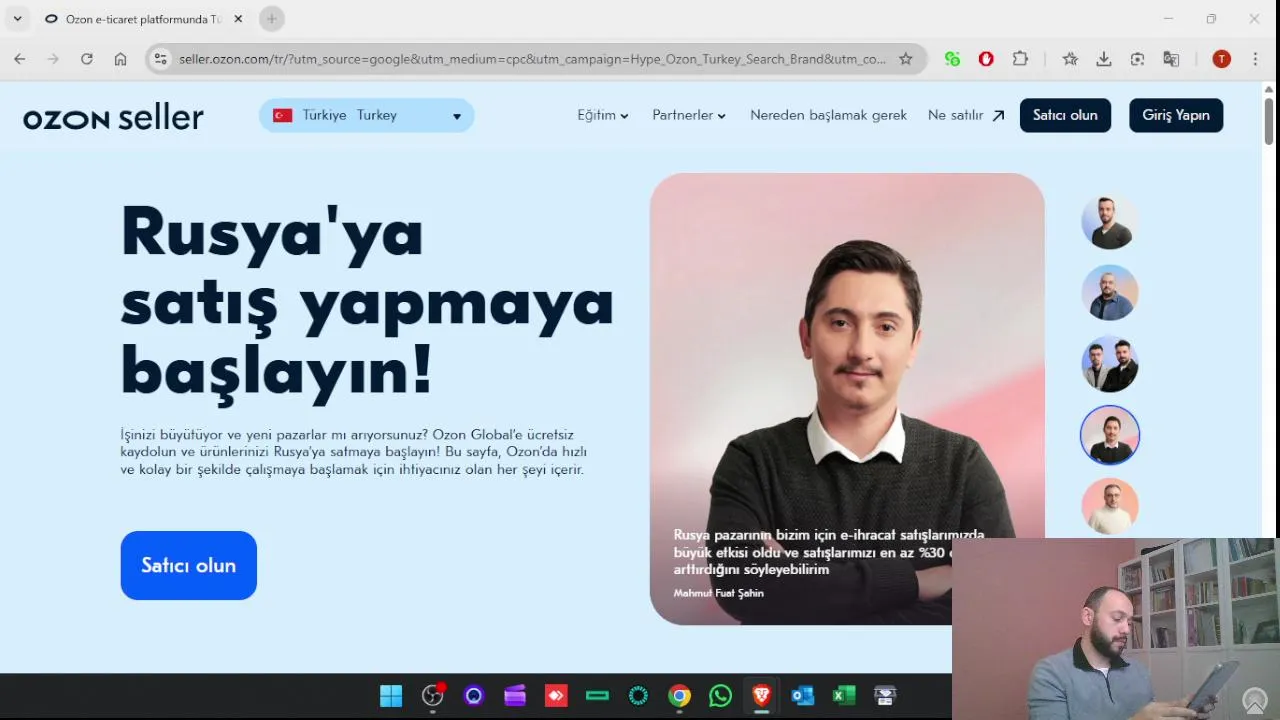Go back to the previous page
Screen dimensions: 1280x720
[x=20, y=59]
